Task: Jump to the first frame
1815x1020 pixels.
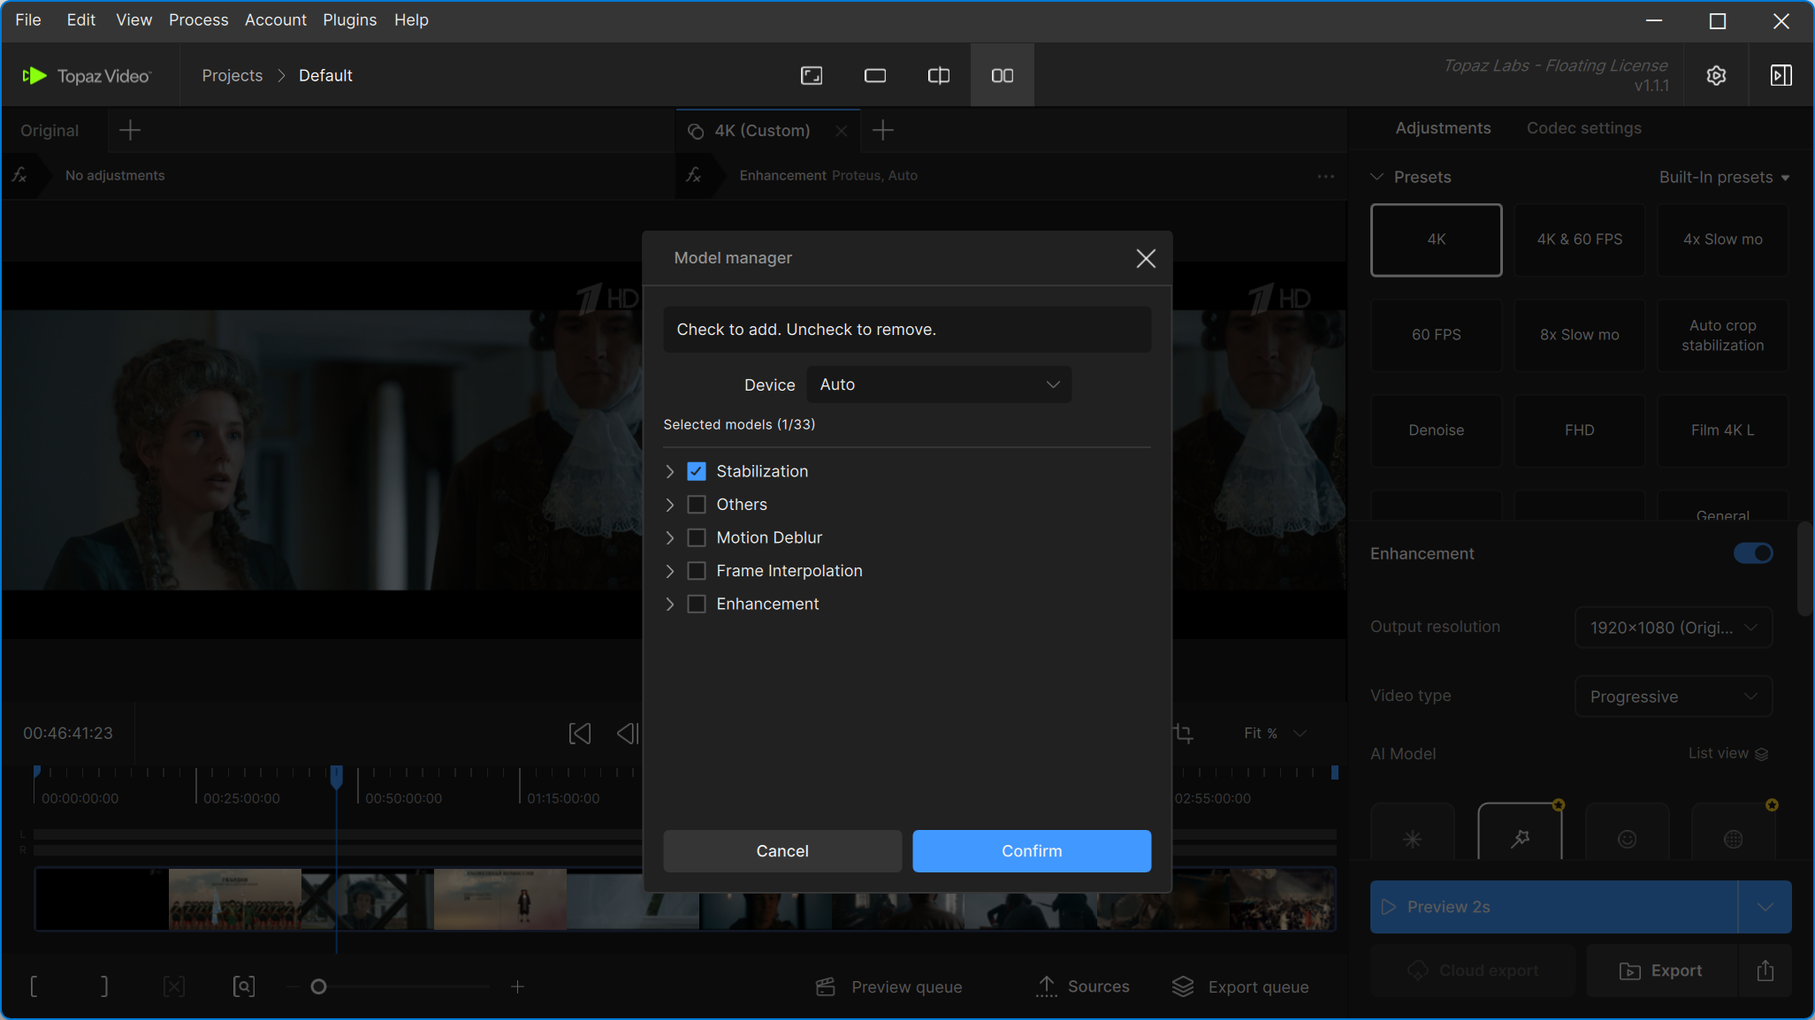Action: point(579,733)
